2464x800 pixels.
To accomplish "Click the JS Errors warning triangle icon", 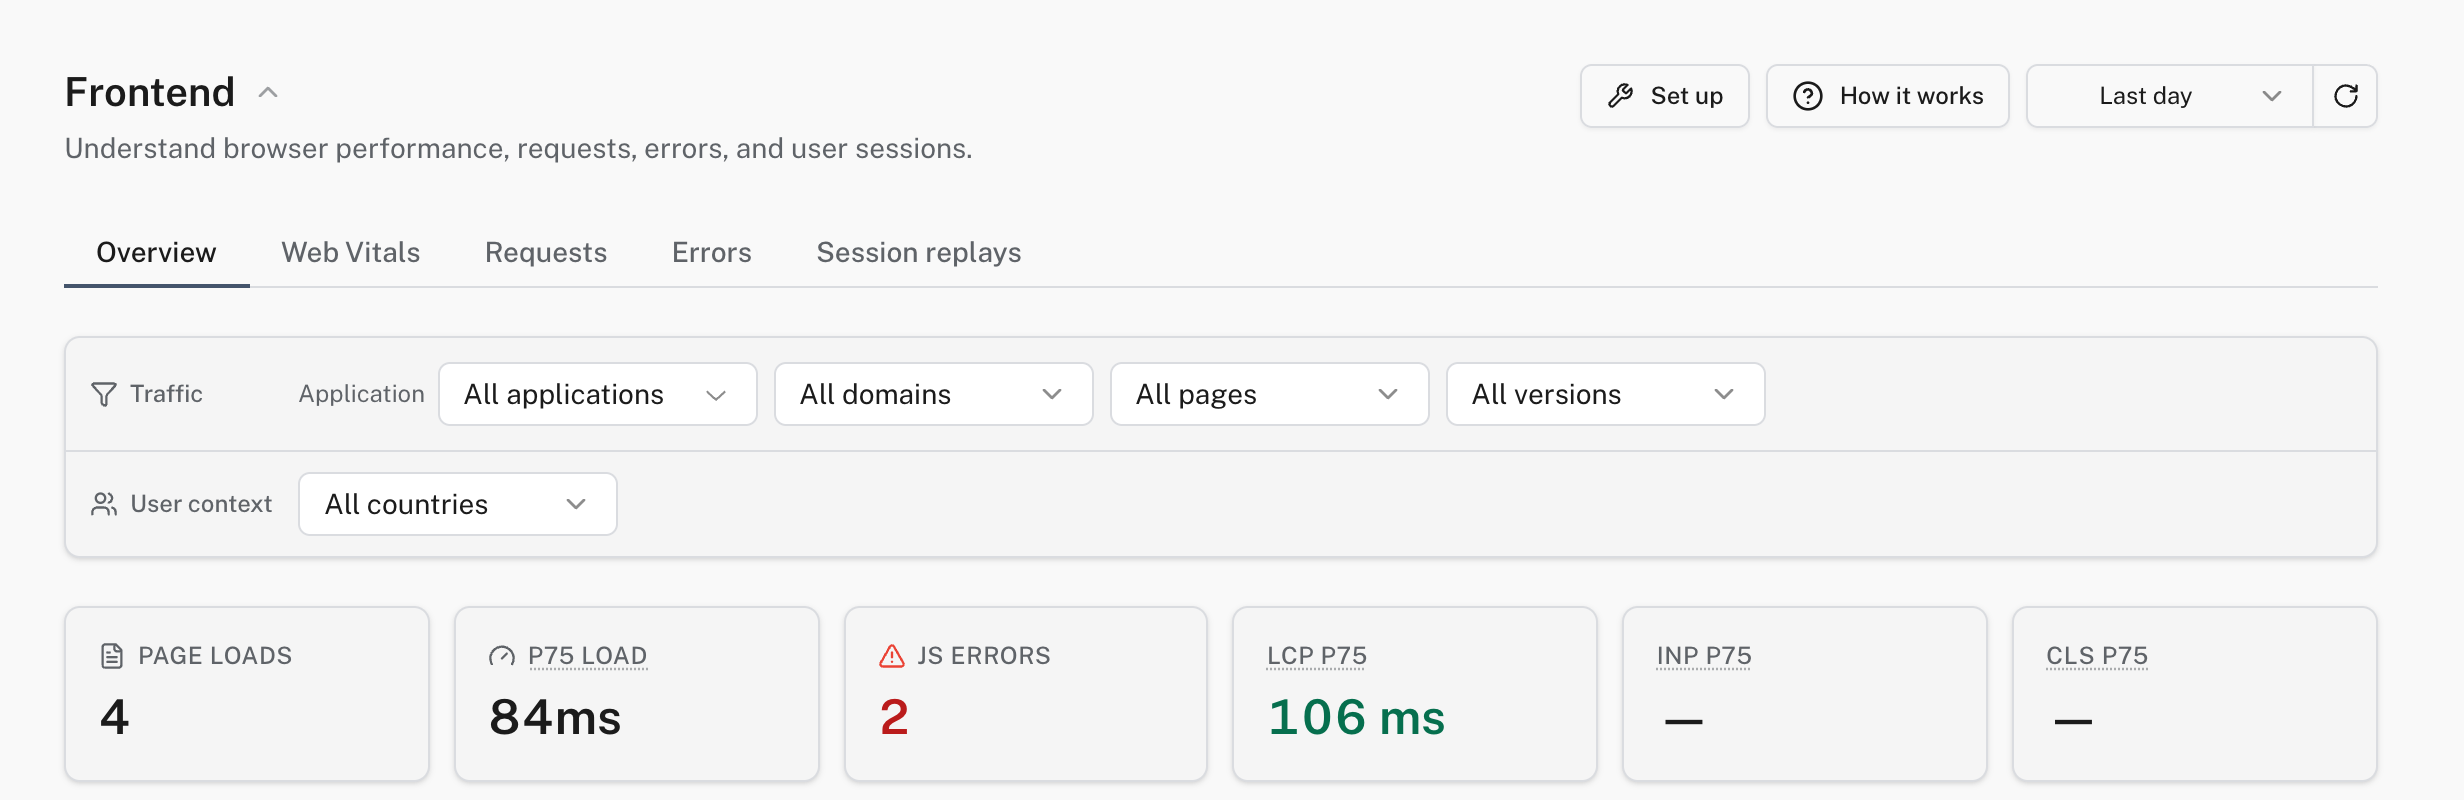I will coord(892,656).
